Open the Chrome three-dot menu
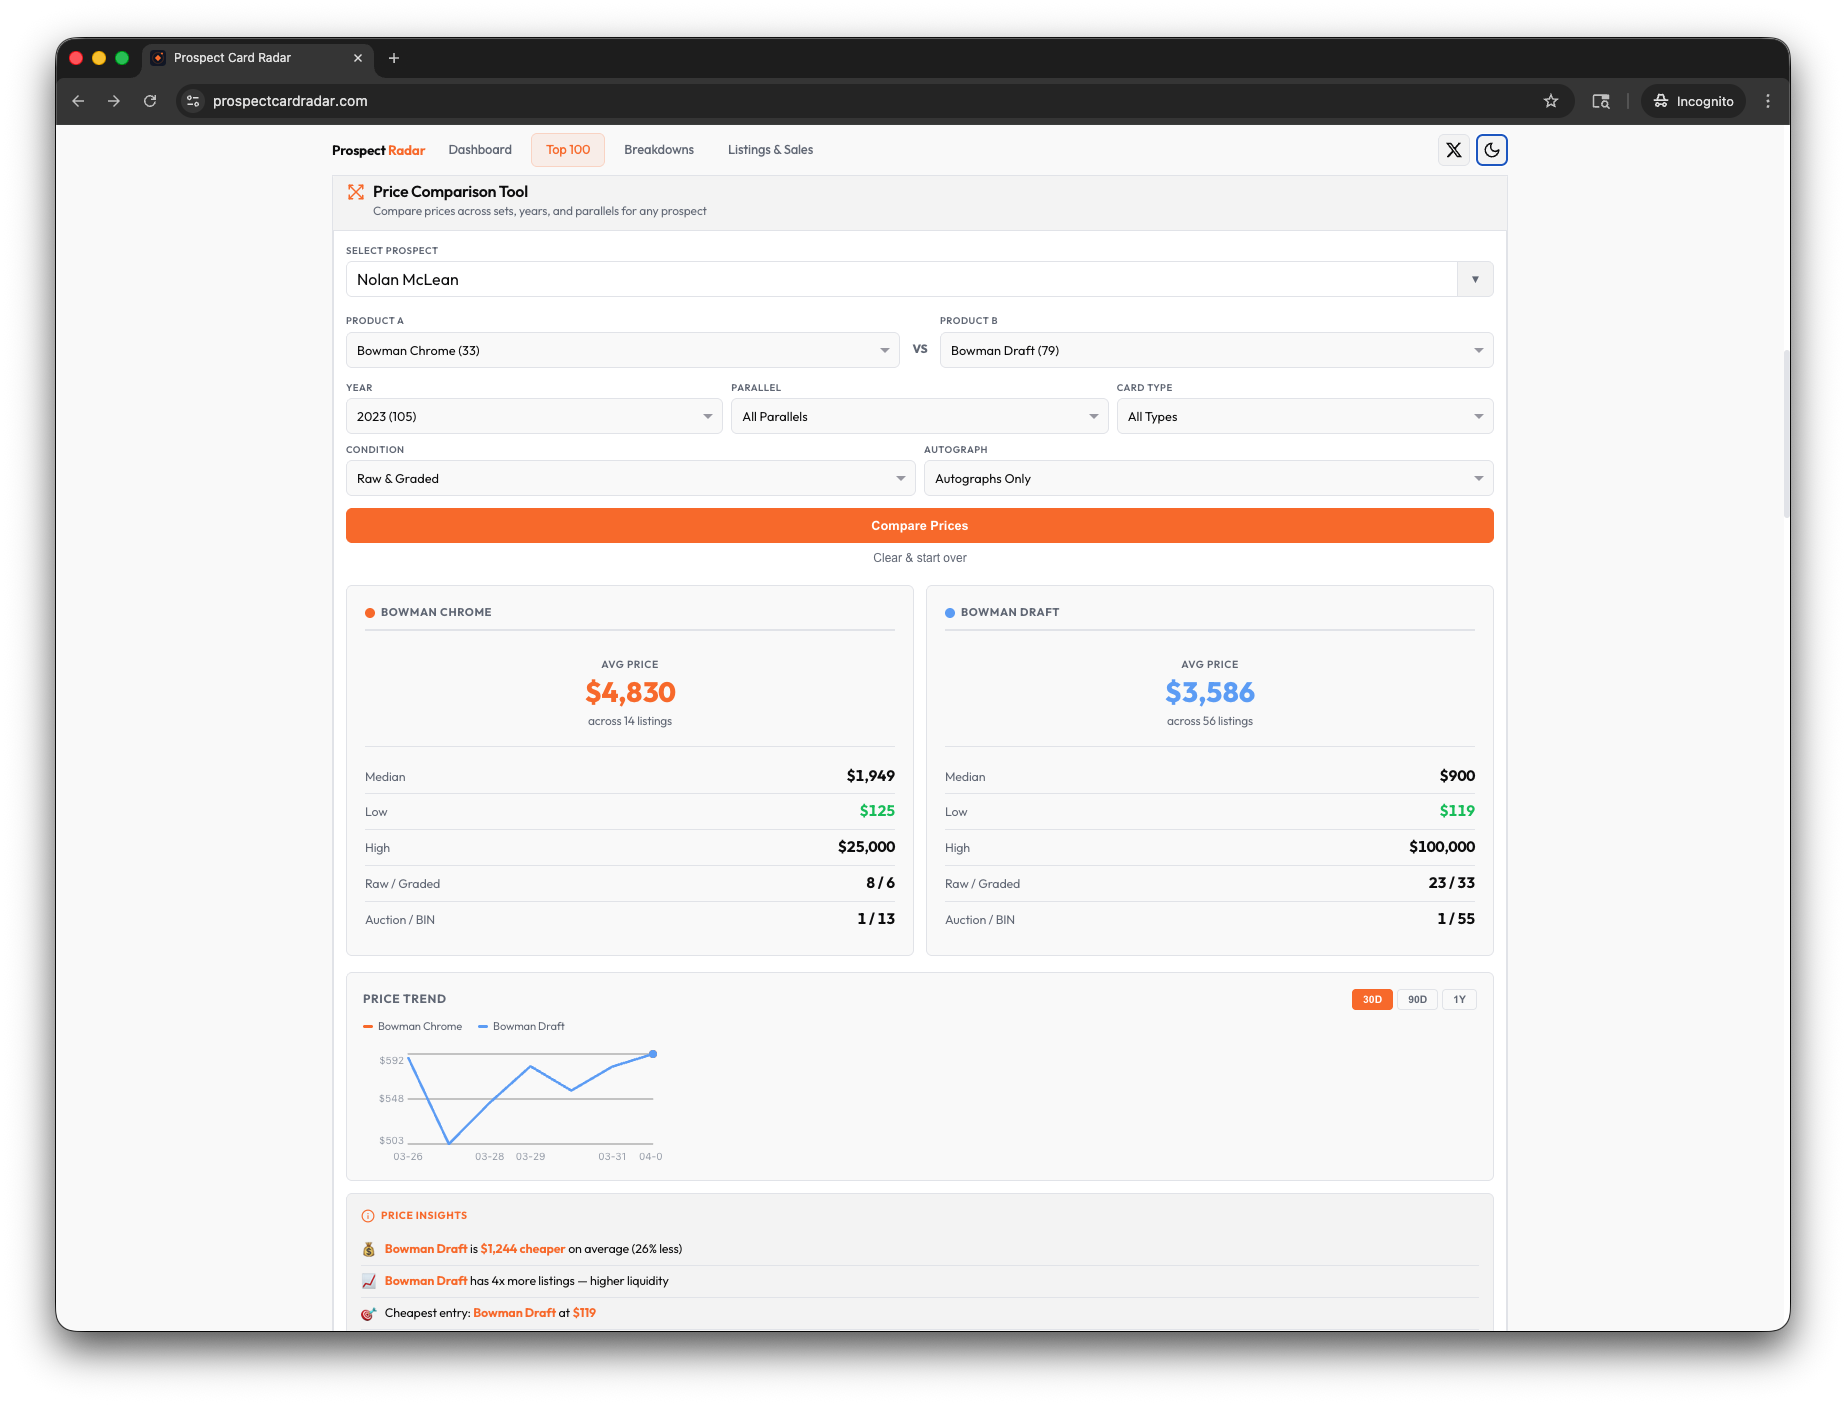Image resolution: width=1846 pixels, height=1405 pixels. click(x=1768, y=101)
